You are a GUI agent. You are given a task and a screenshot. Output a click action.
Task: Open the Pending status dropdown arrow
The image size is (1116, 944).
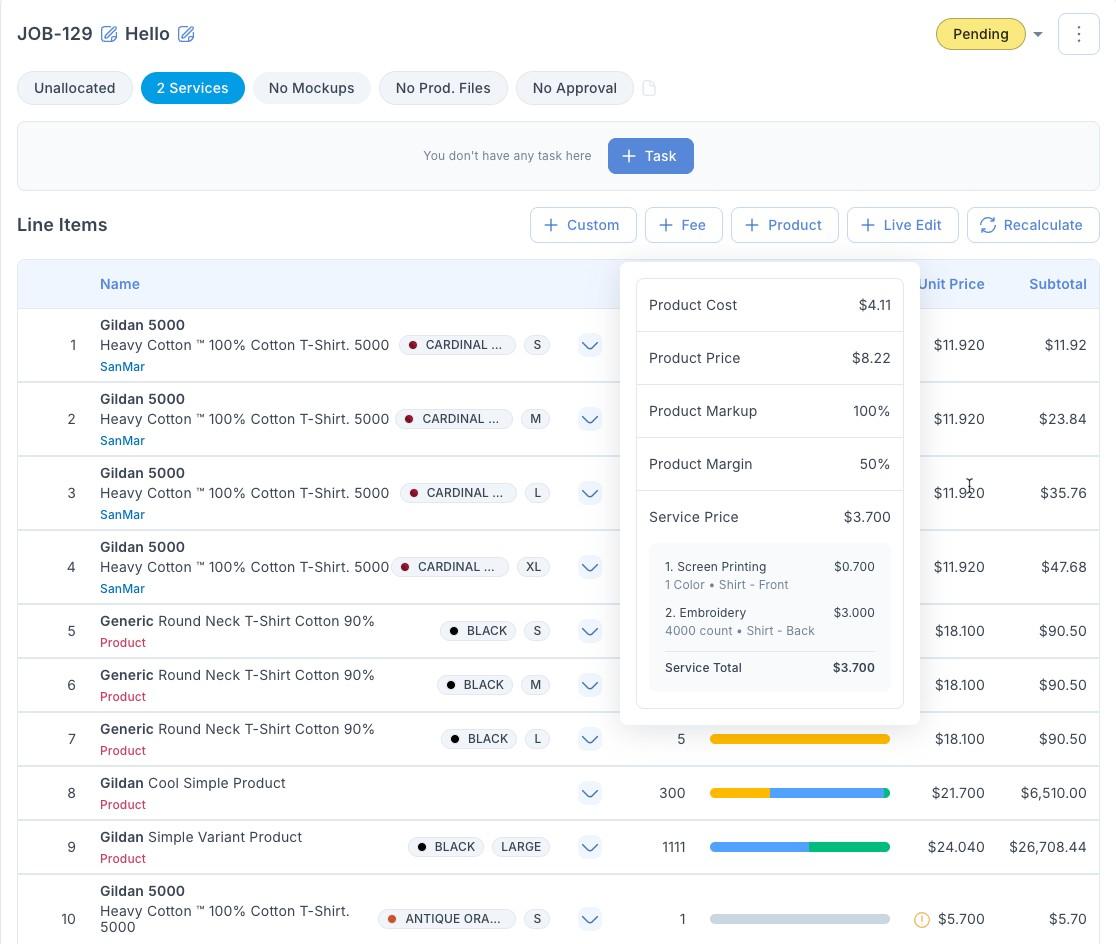click(1038, 34)
